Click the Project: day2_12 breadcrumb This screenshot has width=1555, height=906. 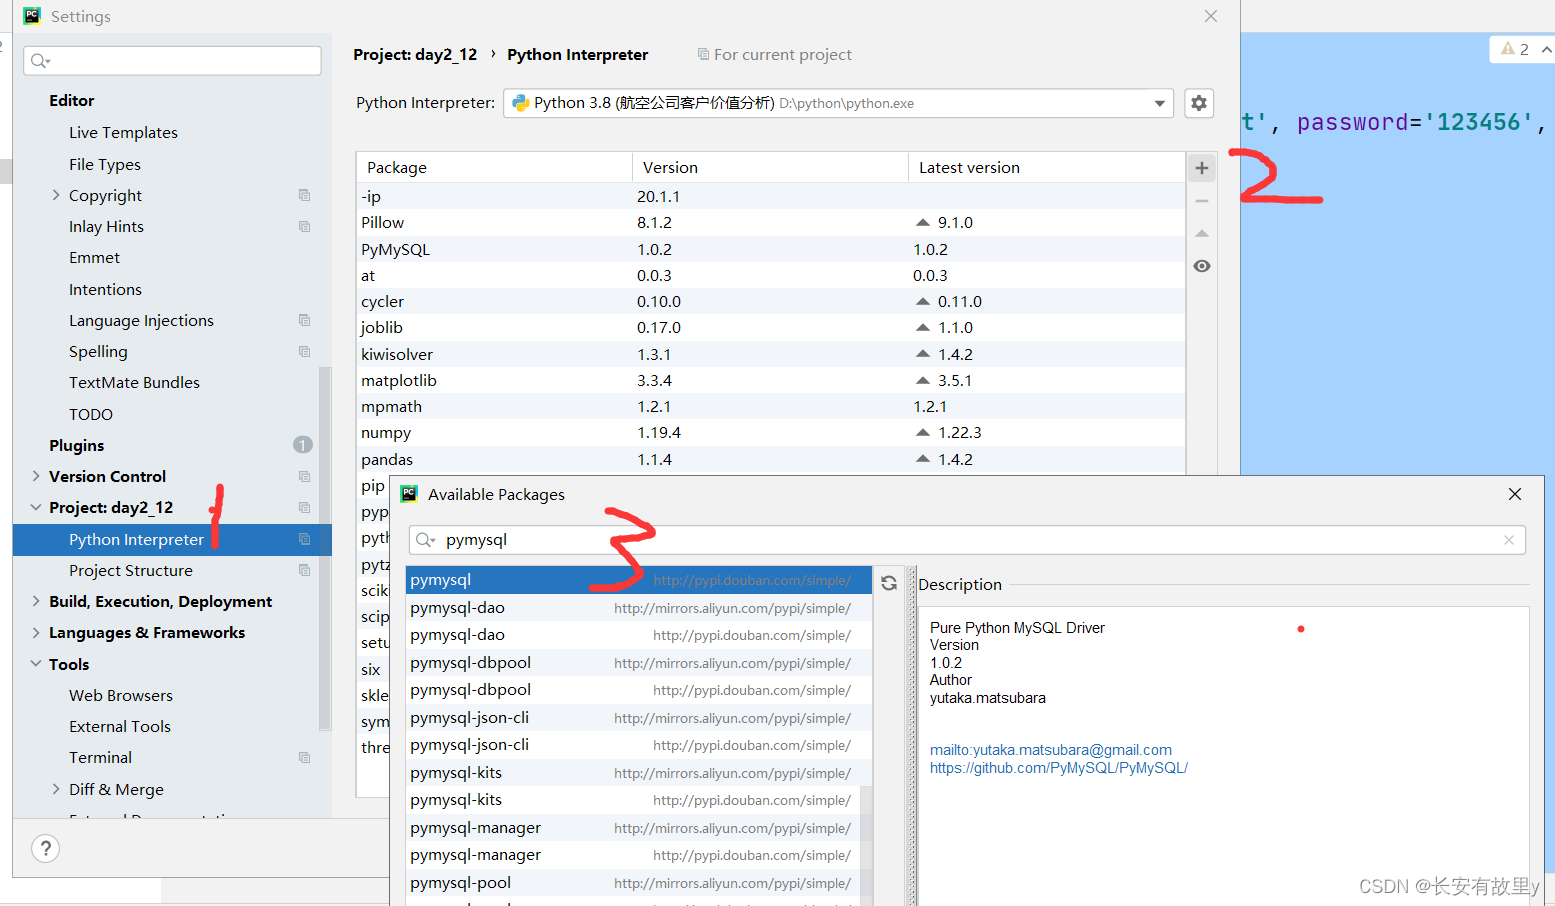[x=415, y=54]
